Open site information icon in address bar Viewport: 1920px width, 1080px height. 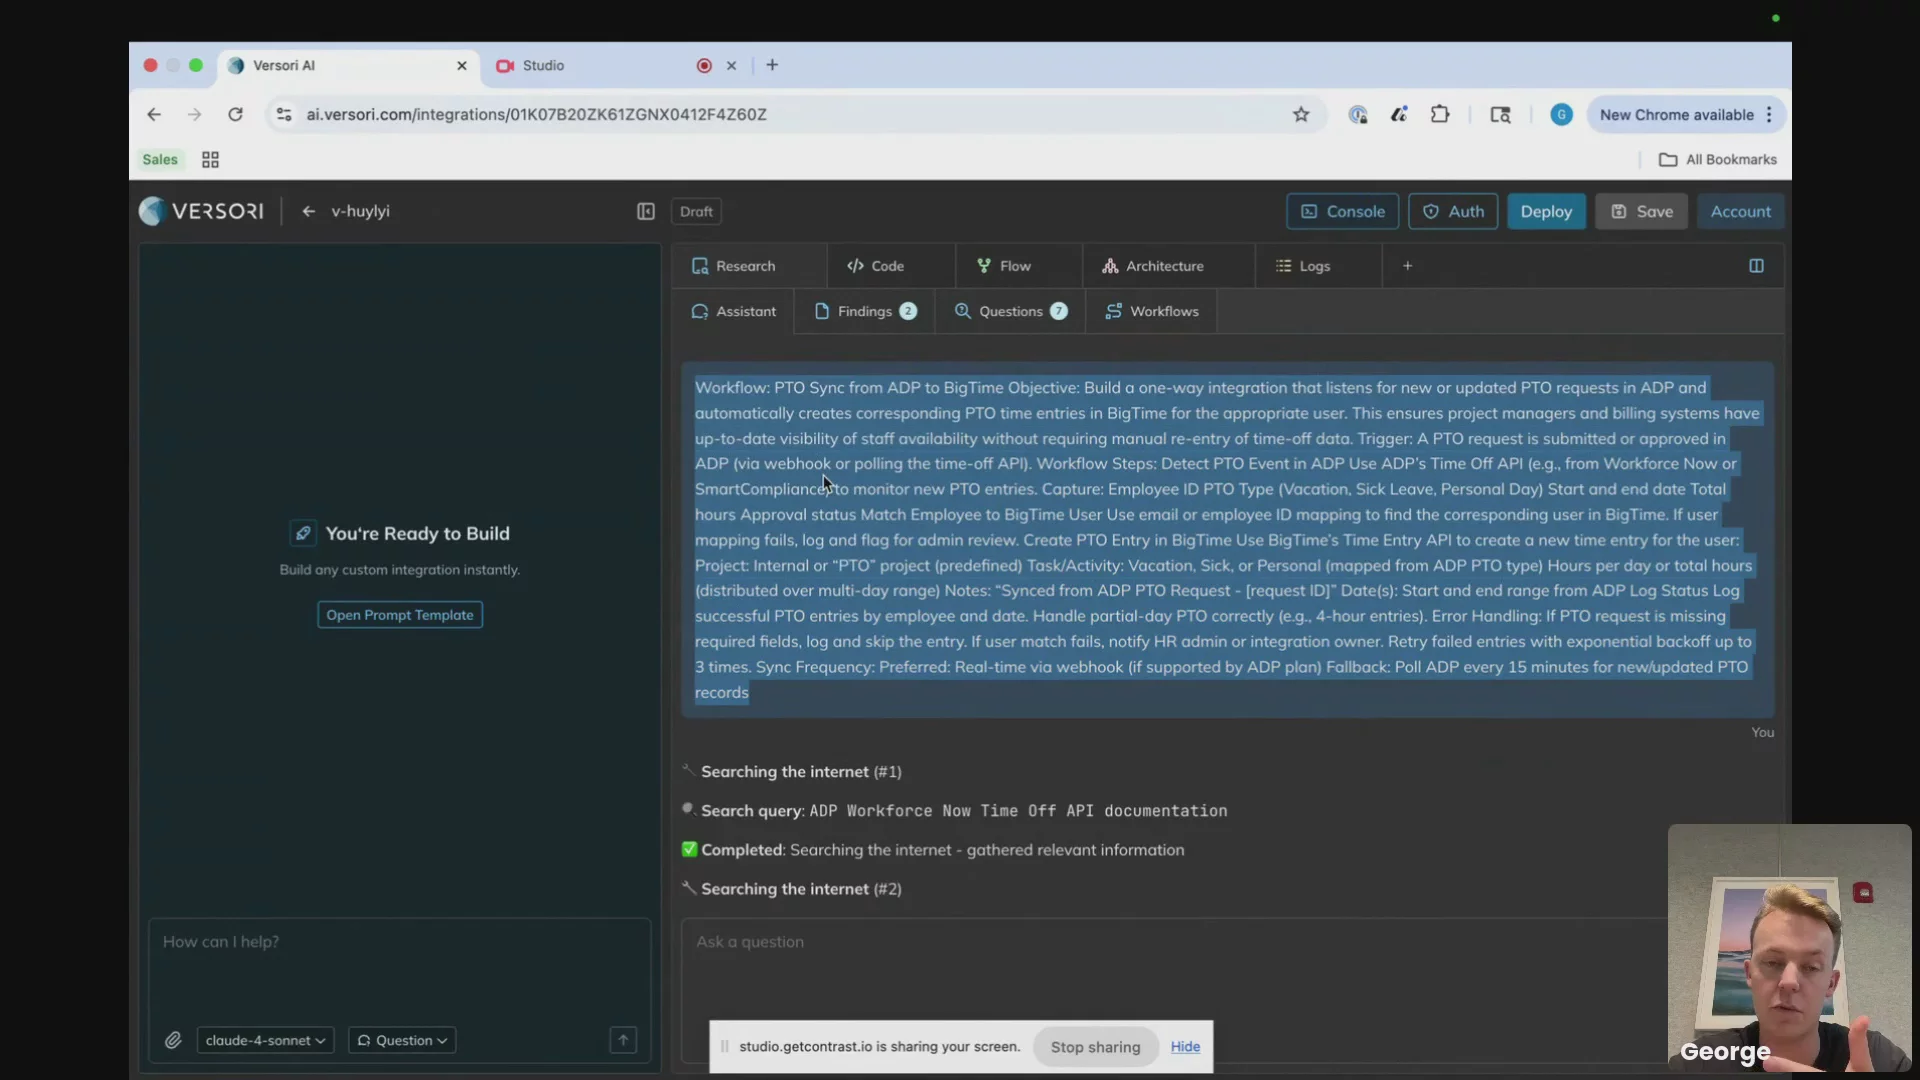tap(284, 115)
